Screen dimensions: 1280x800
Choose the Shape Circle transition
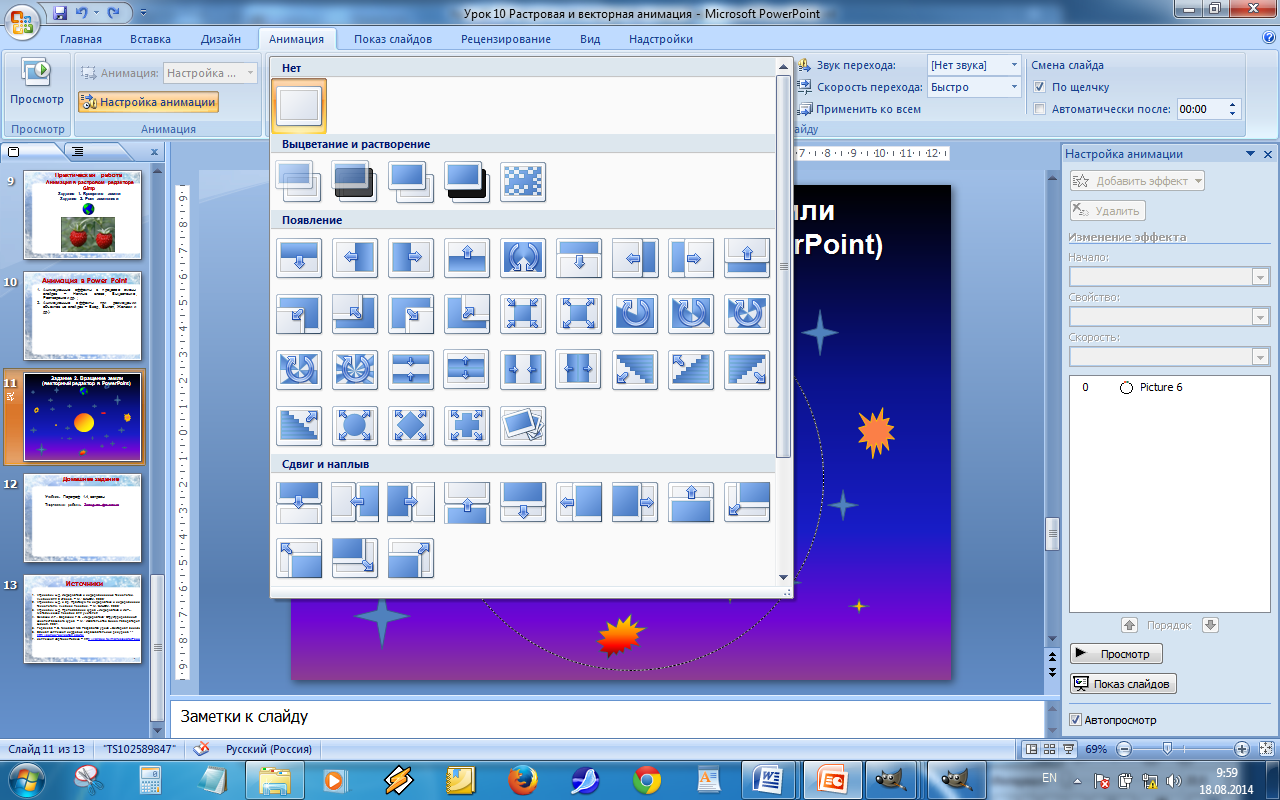[355, 426]
